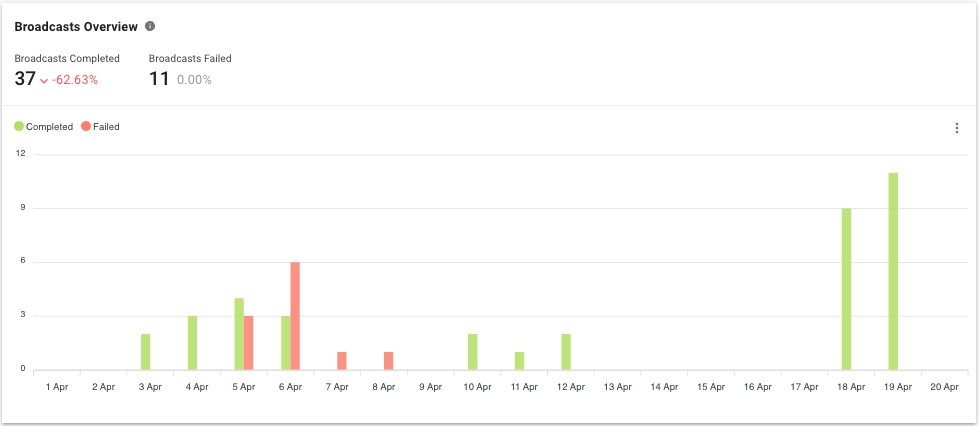
Task: Select the 19 Apr completed bar
Action: pos(893,271)
